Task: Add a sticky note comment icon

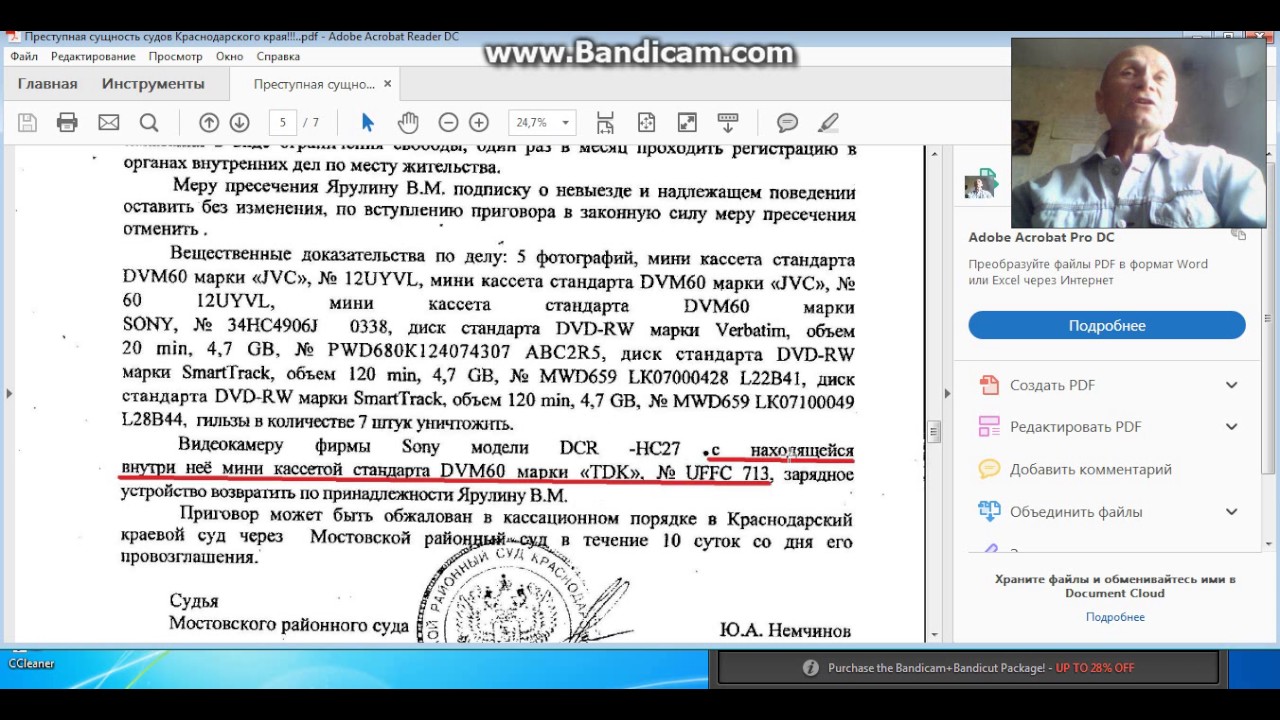Action: tap(787, 122)
